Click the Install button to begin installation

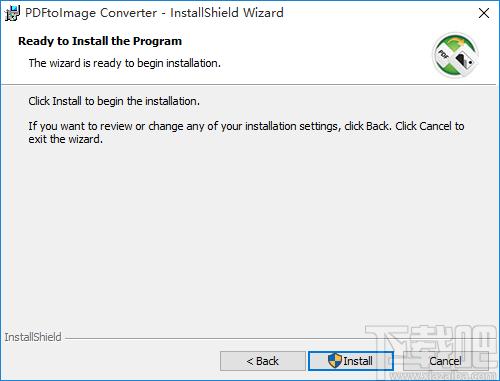pyautogui.click(x=351, y=361)
